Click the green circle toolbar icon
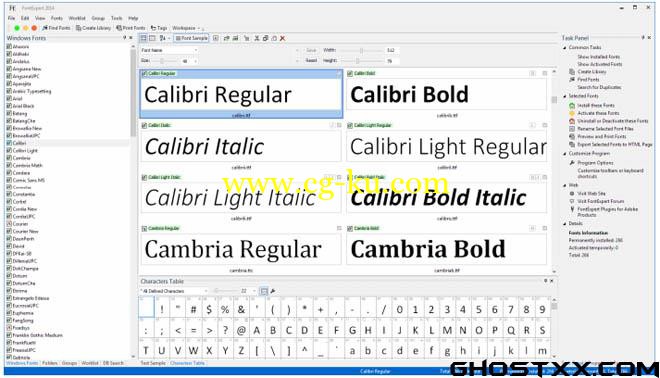Screen dimensions: 660x378 point(17,28)
